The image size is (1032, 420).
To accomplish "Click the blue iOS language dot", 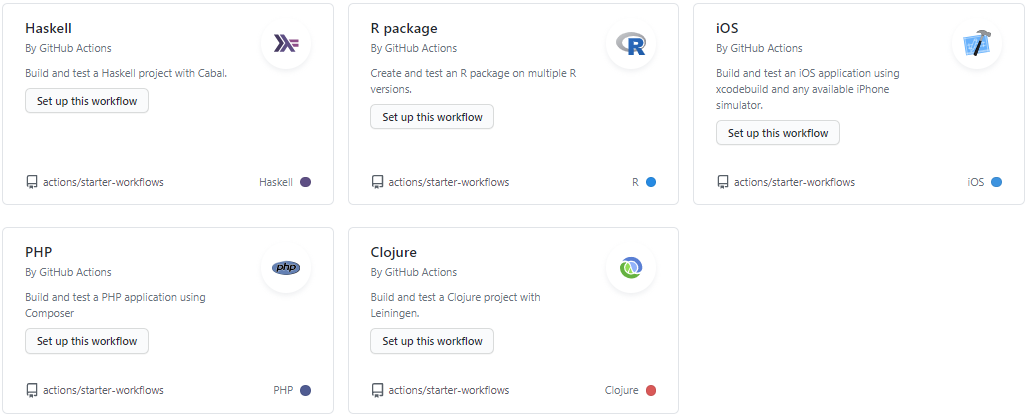I will (996, 182).
